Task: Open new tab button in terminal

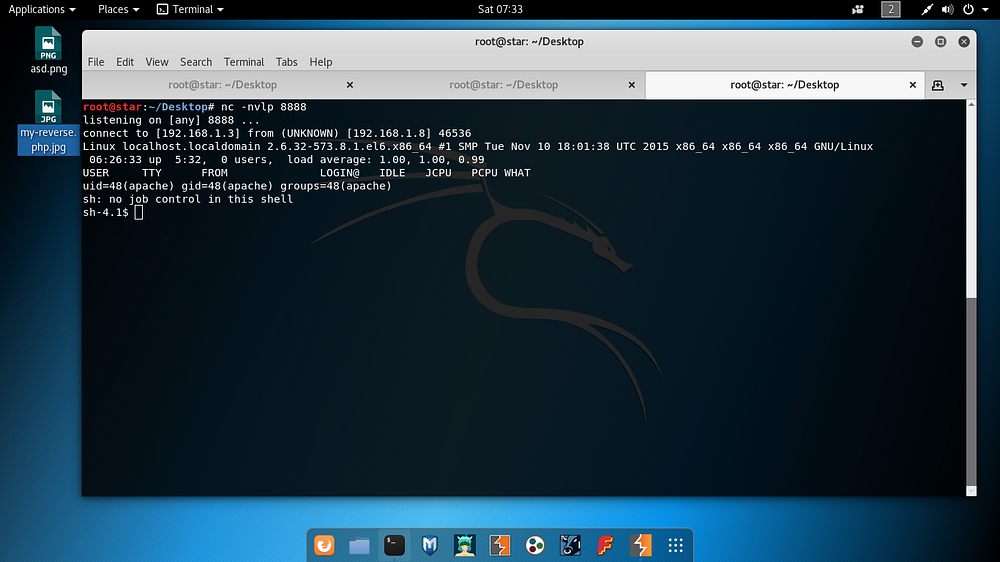Action: point(938,85)
